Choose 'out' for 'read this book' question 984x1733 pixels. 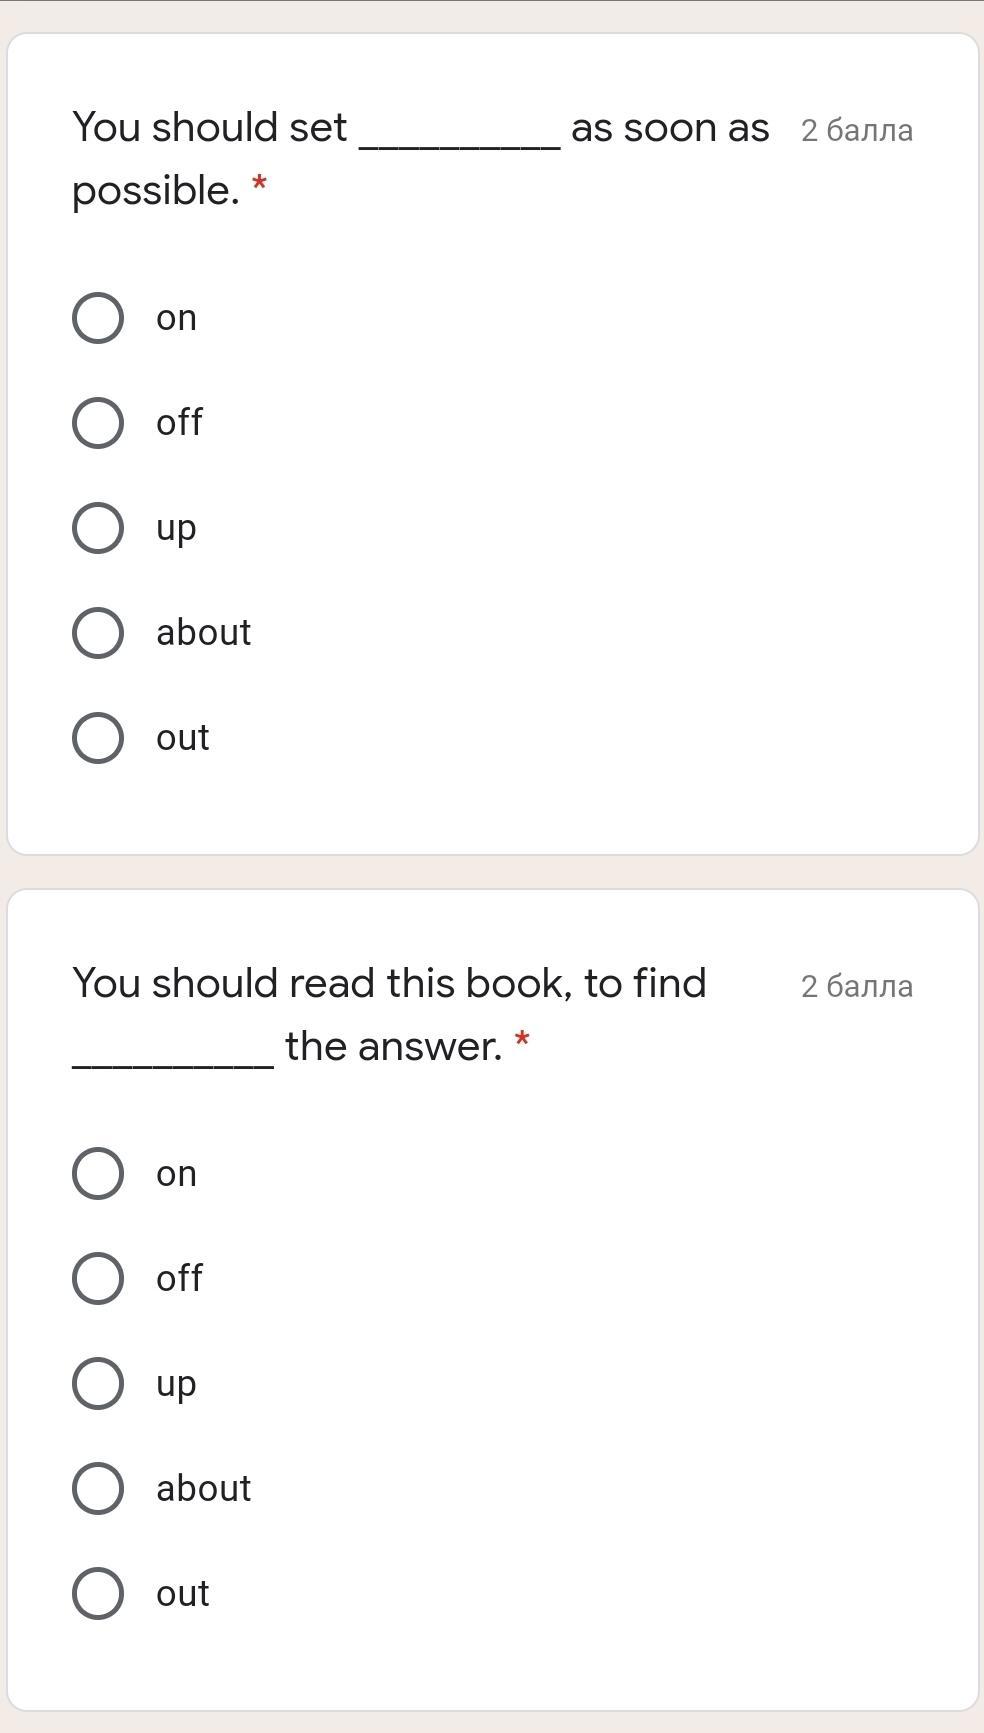click(98, 1594)
